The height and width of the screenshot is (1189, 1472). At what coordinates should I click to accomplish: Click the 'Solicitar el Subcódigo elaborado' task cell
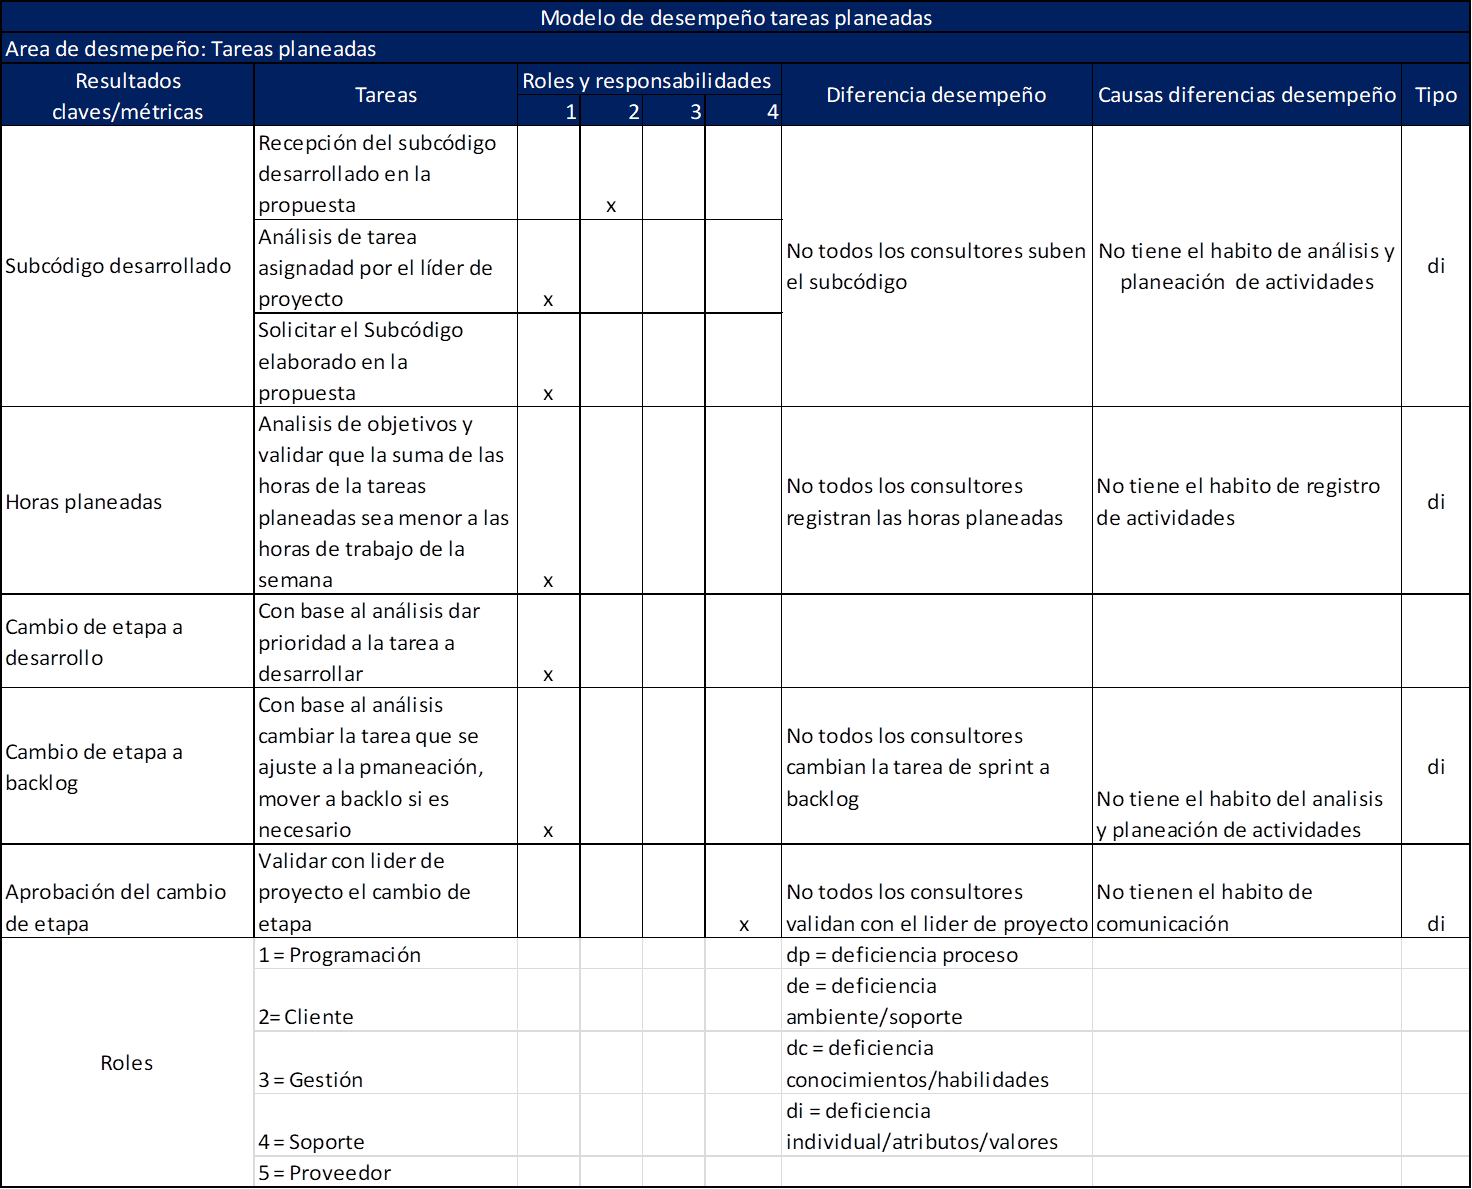click(x=386, y=361)
